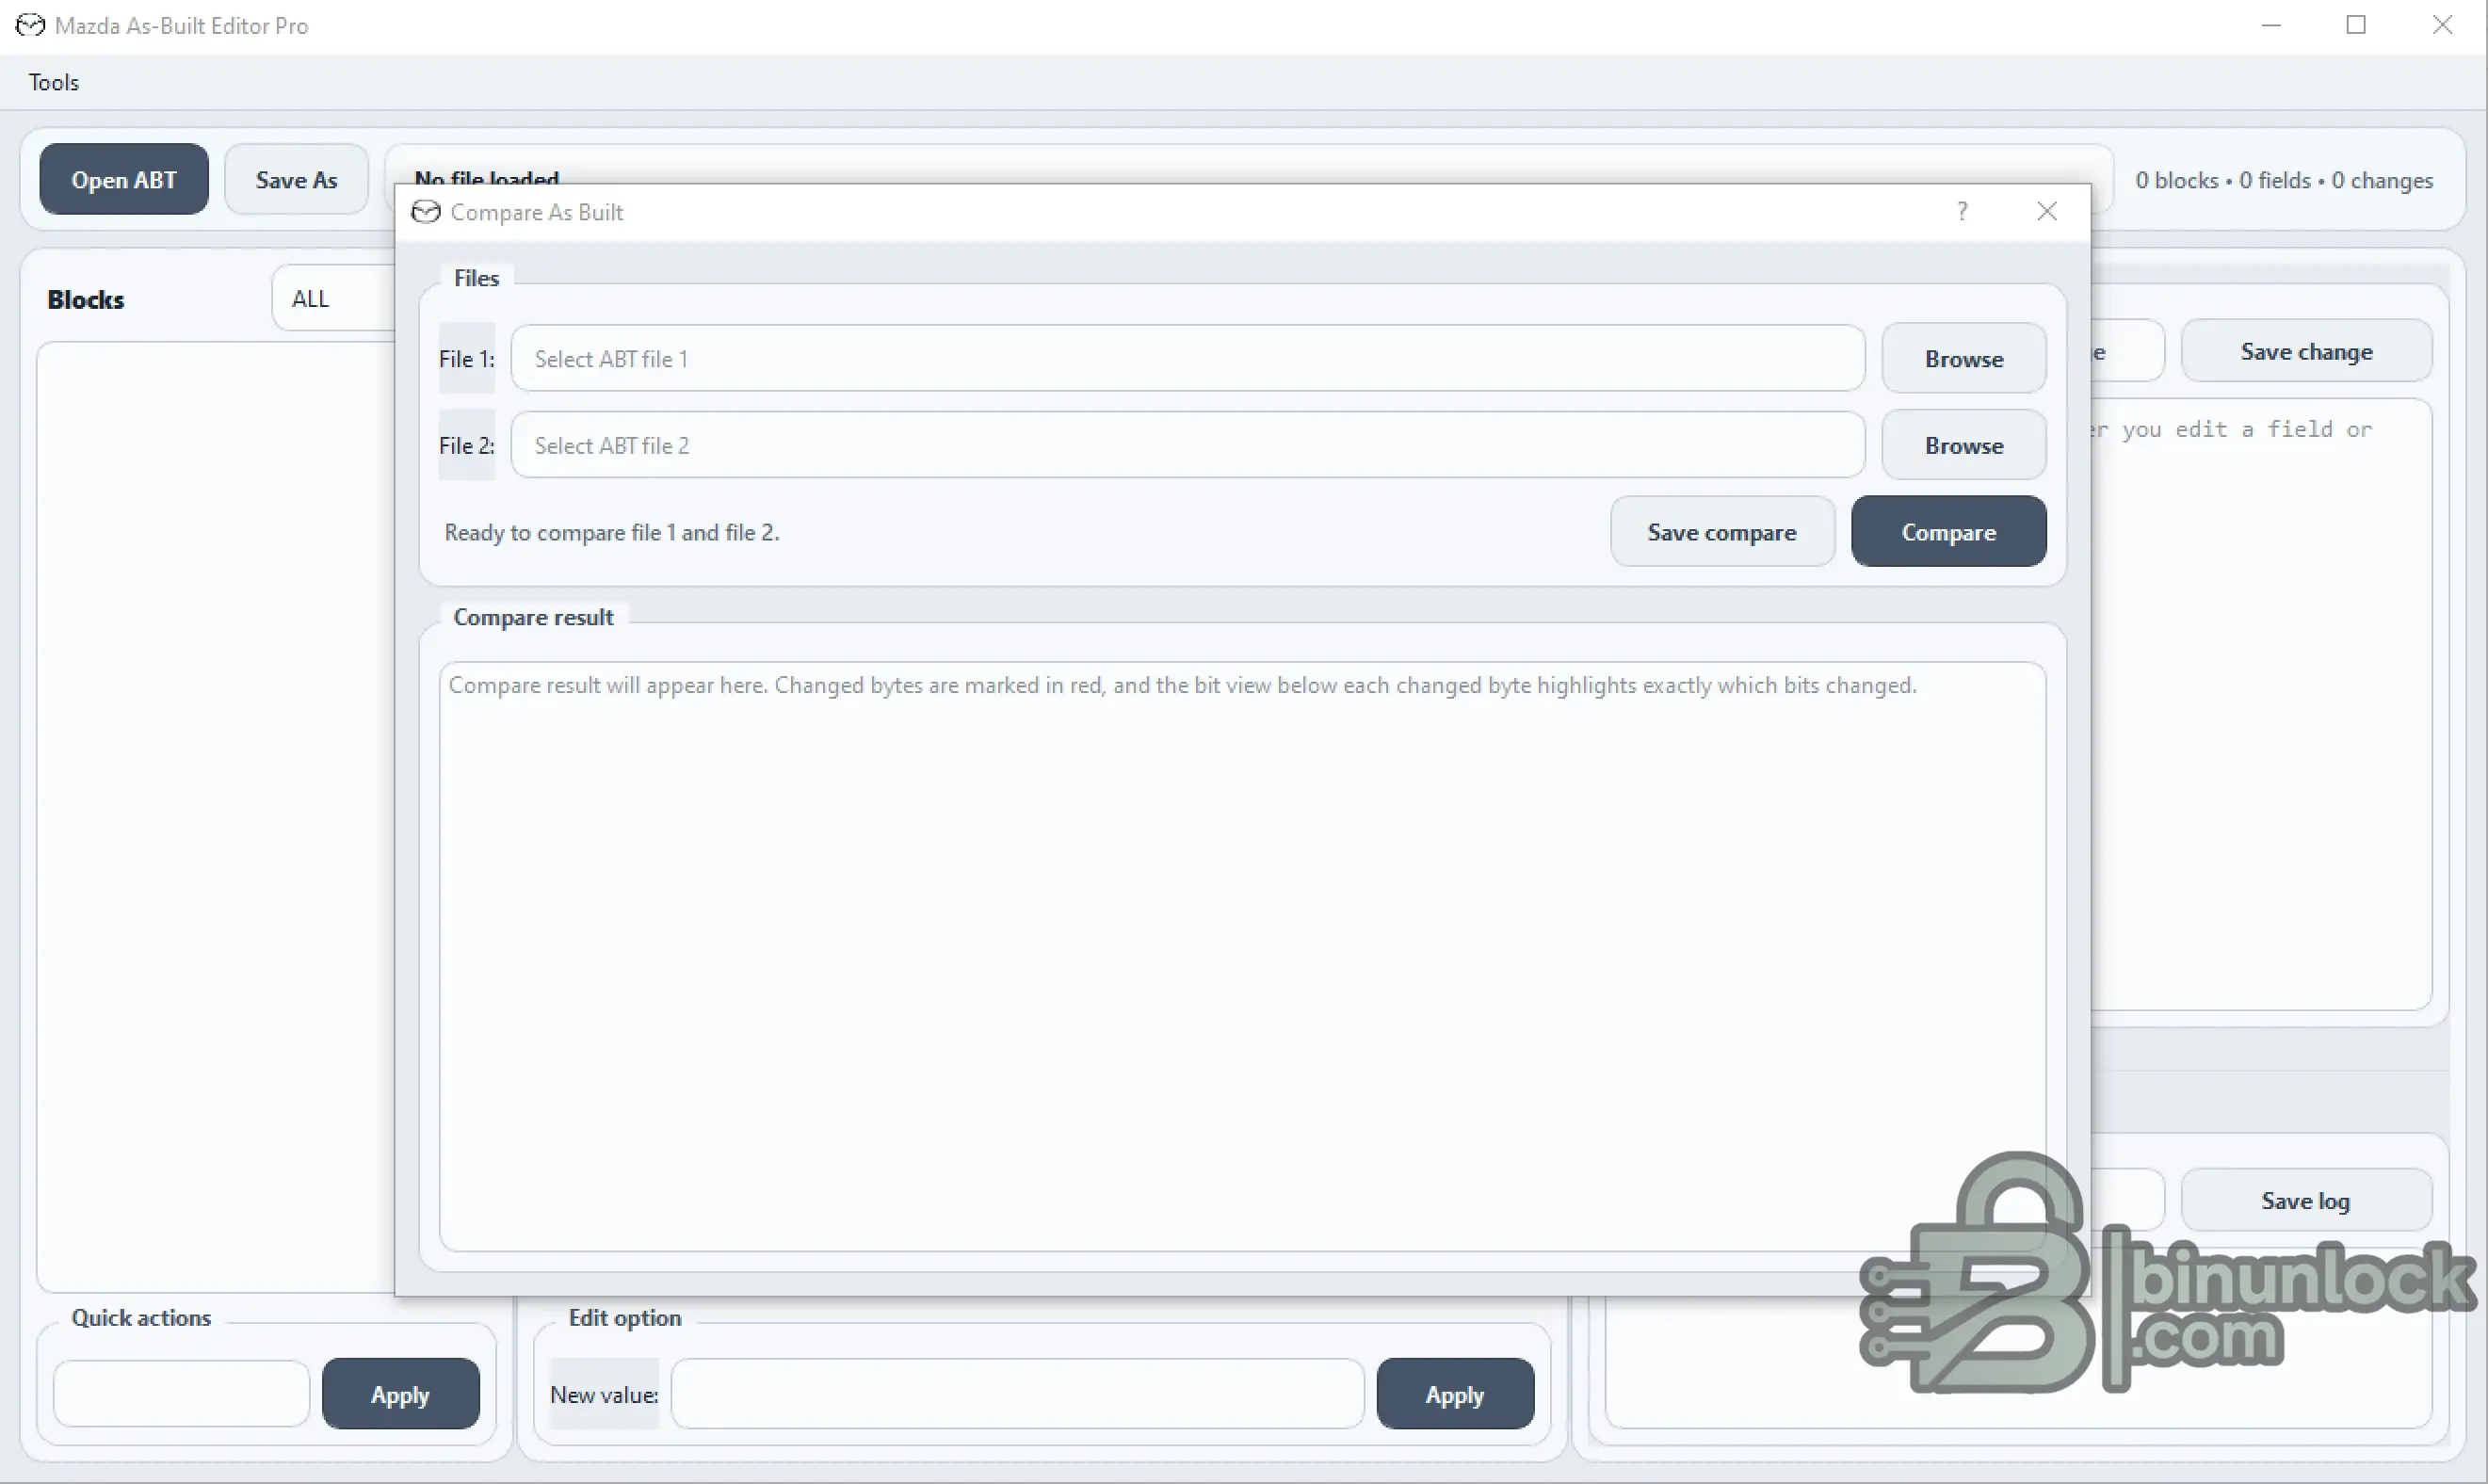Close the Mazda As-Built Editor Pro window
The width and height of the screenshot is (2488, 1484).
click(x=2443, y=25)
